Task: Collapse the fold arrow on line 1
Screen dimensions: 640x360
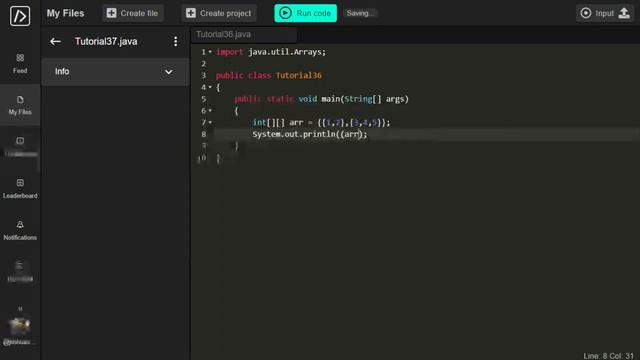Action: pos(210,52)
